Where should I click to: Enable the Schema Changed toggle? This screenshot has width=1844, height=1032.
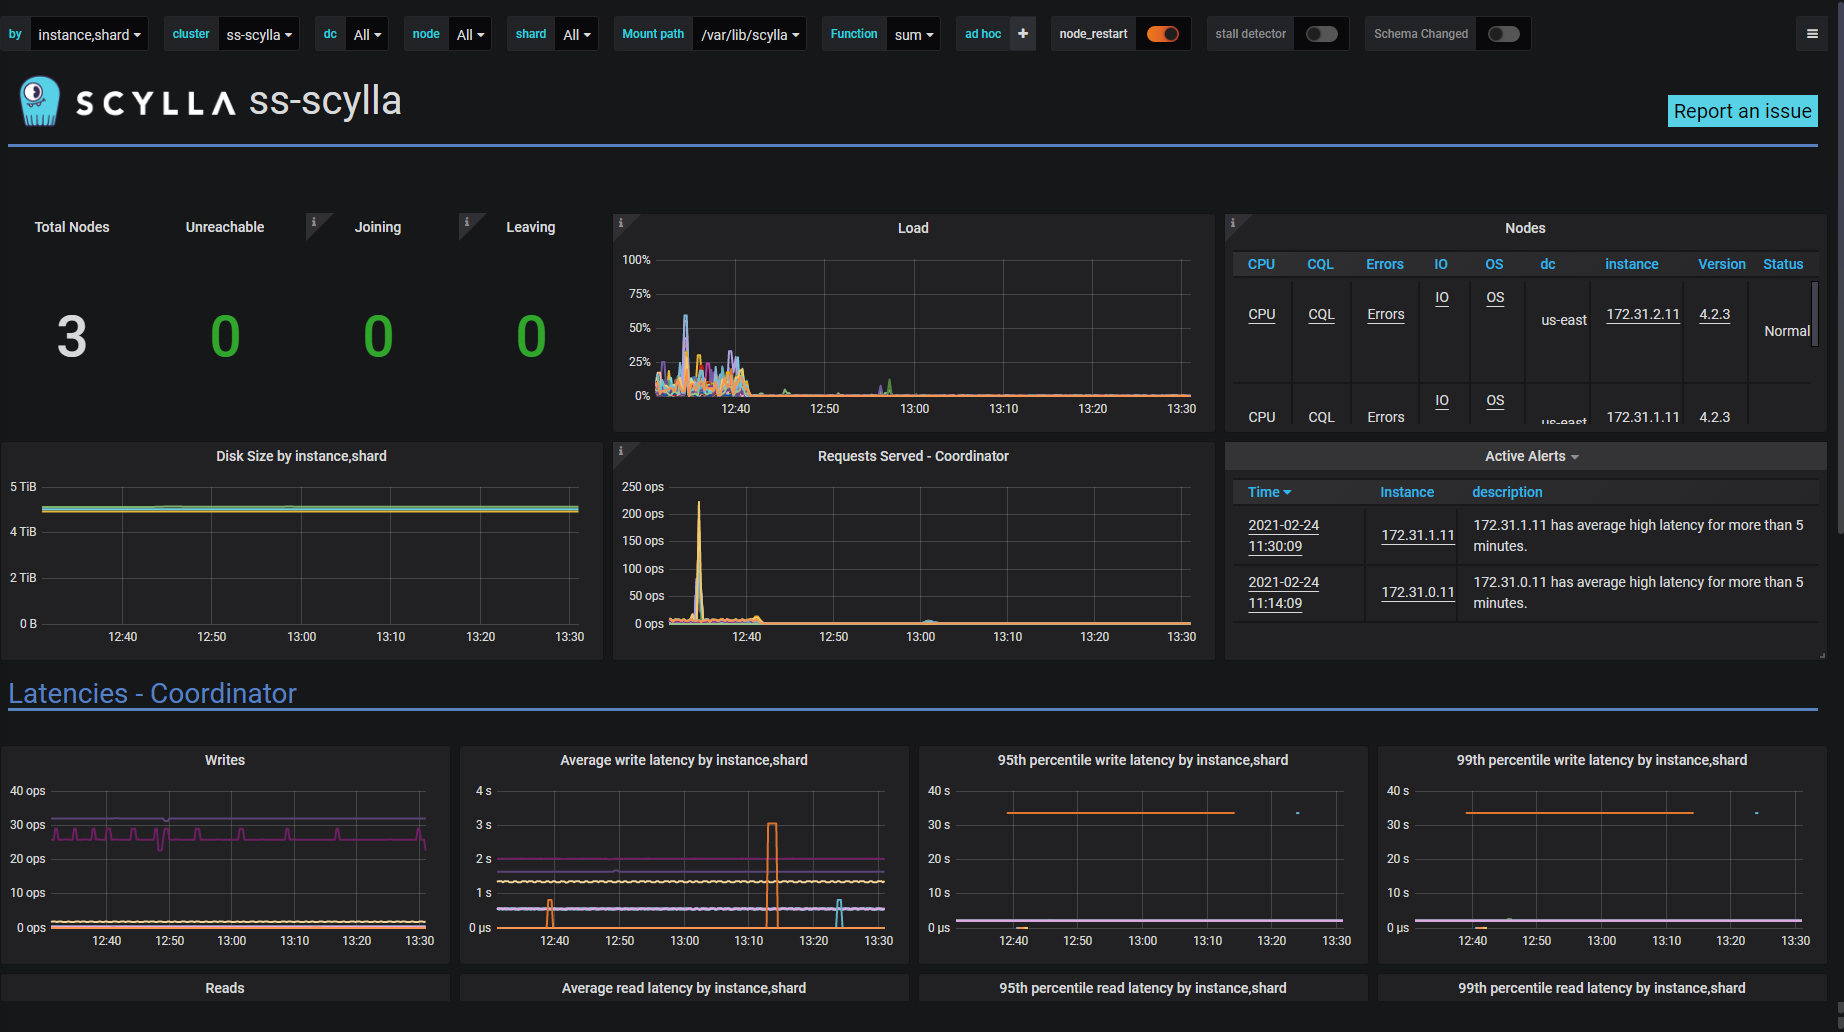pyautogui.click(x=1503, y=33)
